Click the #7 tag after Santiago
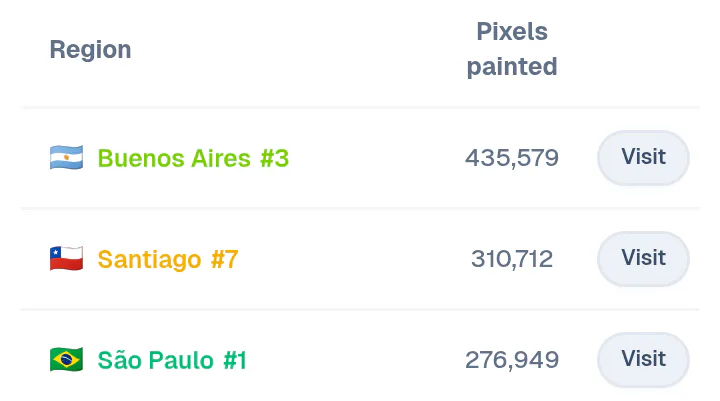 tap(225, 259)
